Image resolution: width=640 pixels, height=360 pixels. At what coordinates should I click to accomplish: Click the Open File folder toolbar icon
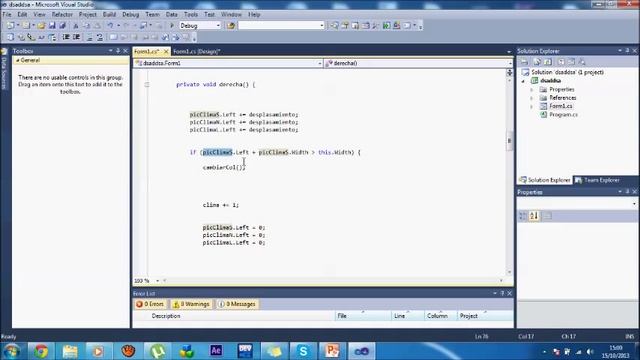pyautogui.click(x=41, y=26)
